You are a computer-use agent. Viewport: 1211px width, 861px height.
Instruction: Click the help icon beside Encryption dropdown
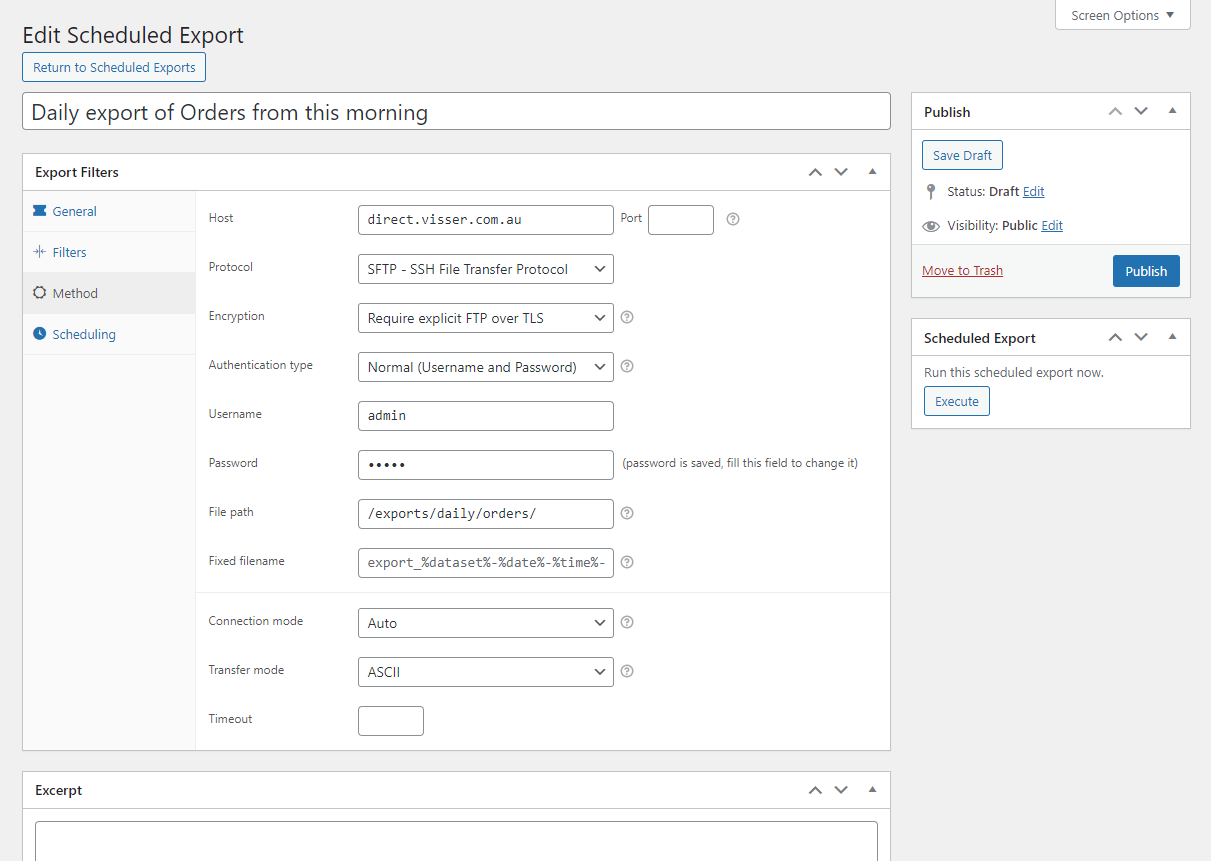(628, 317)
